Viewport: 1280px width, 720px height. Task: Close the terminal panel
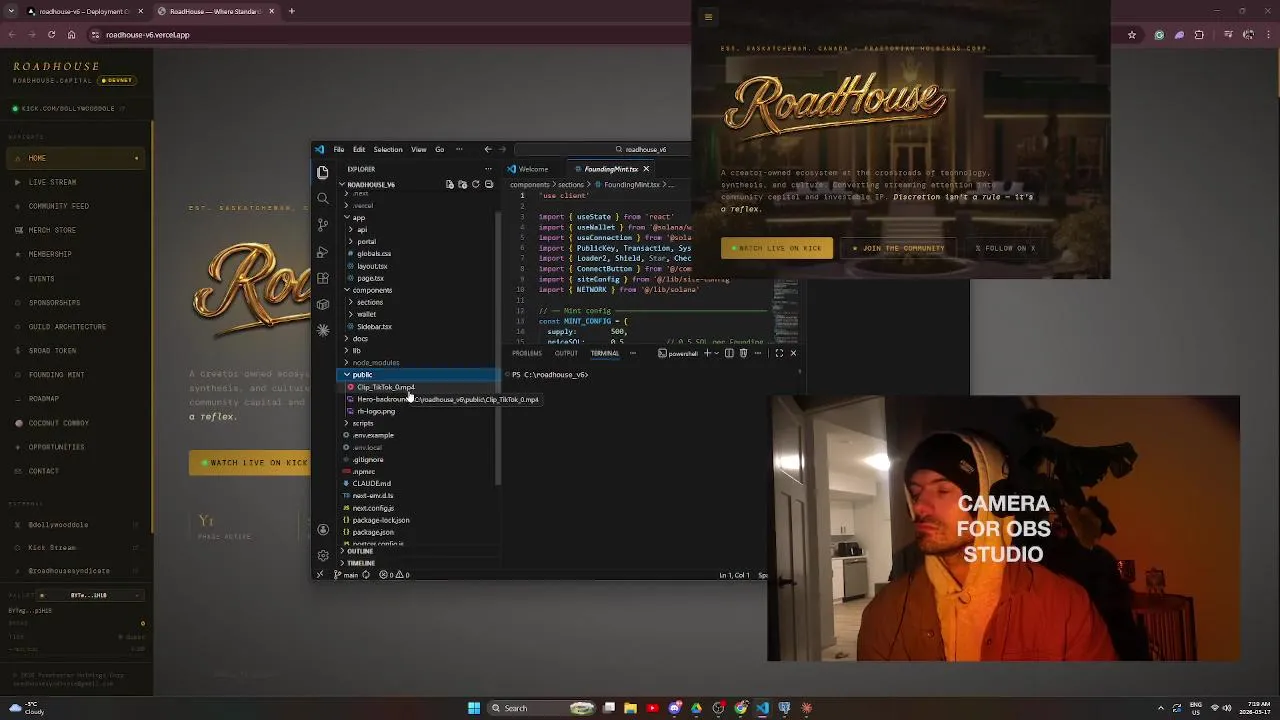pos(793,353)
